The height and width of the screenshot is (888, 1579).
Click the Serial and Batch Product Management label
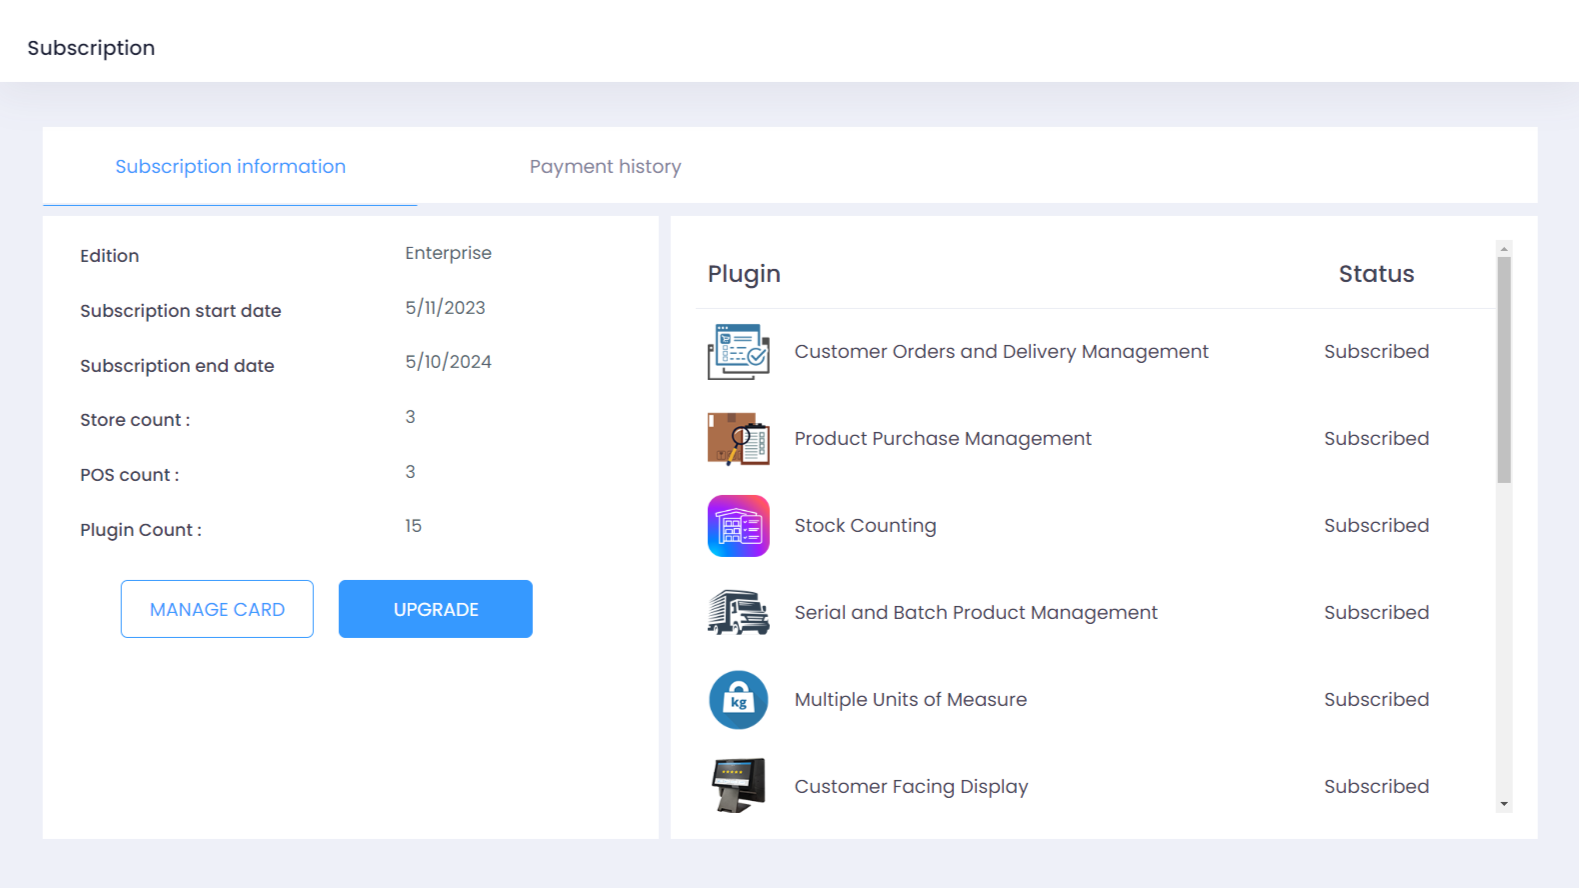tap(975, 613)
